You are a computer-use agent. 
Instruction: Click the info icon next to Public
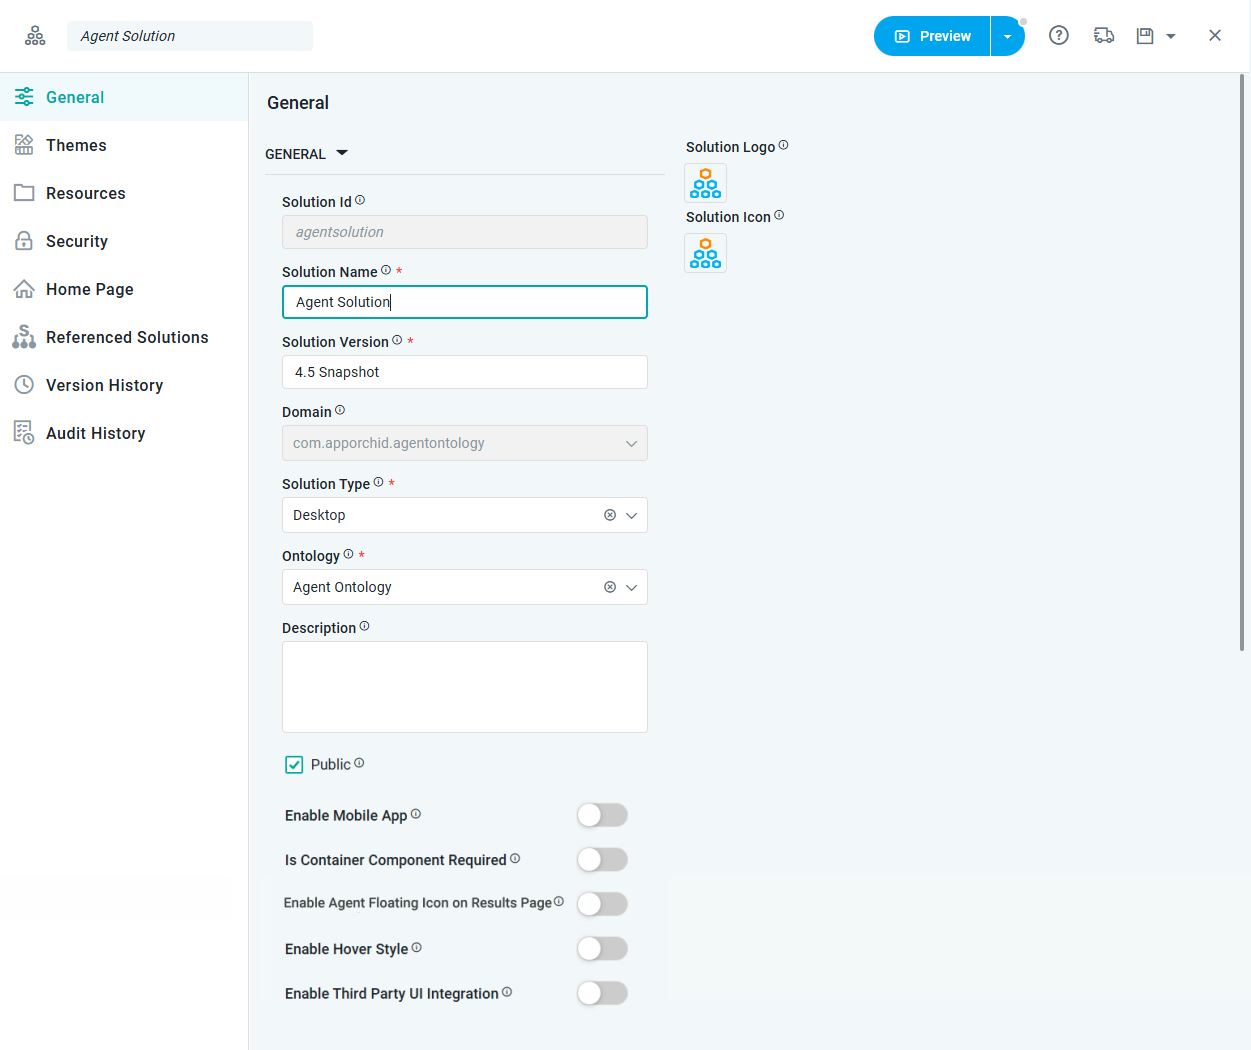point(359,763)
